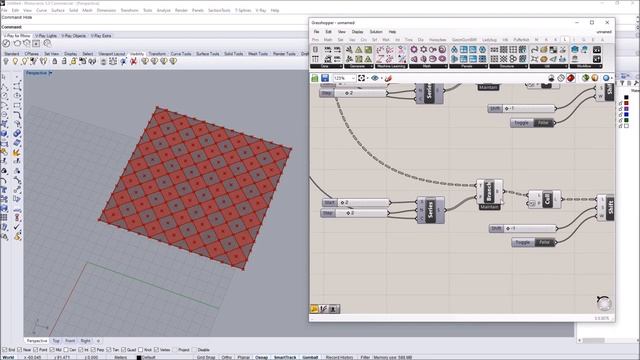Open the dropdown arrow next to the eye preview icon

coord(381,78)
